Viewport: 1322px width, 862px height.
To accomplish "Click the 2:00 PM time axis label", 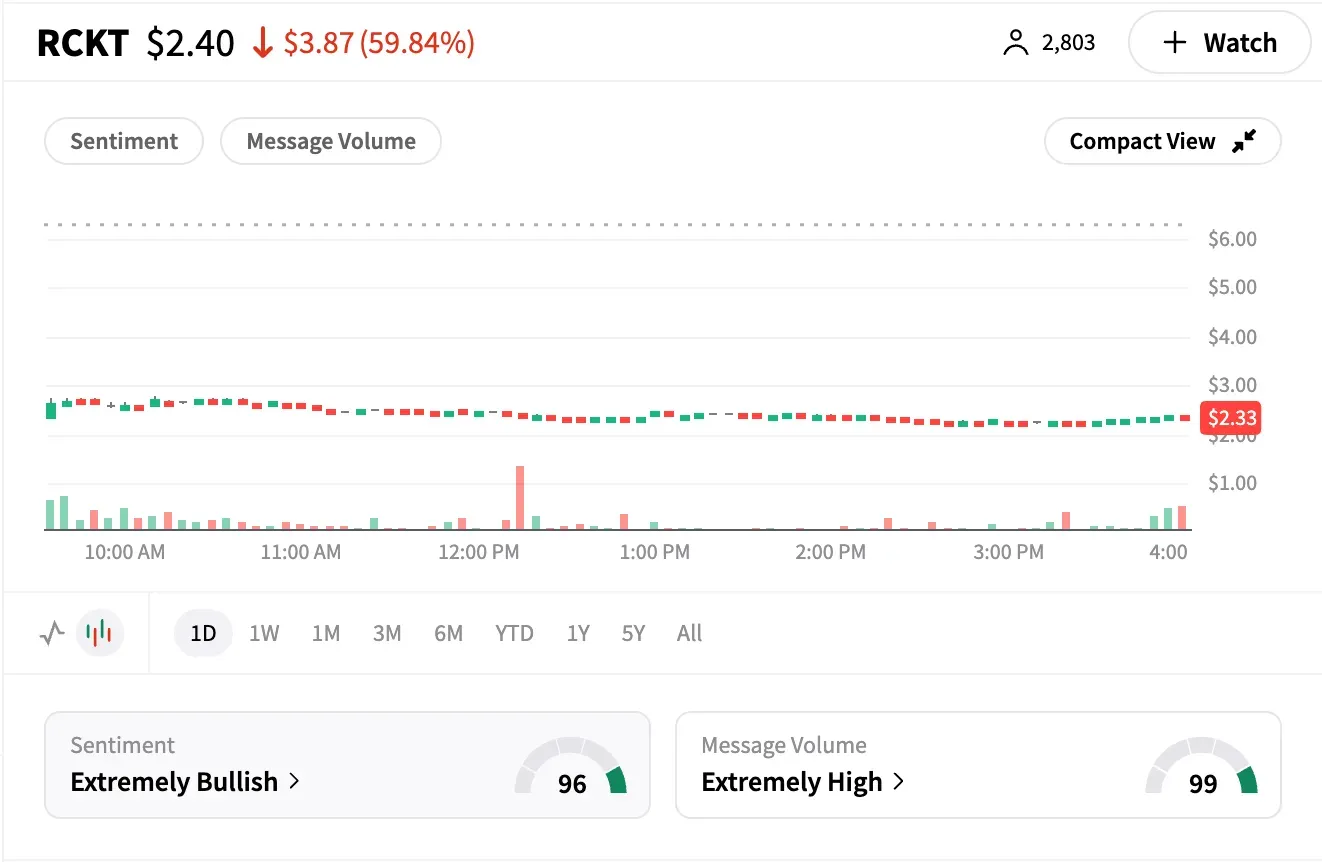I will point(831,552).
